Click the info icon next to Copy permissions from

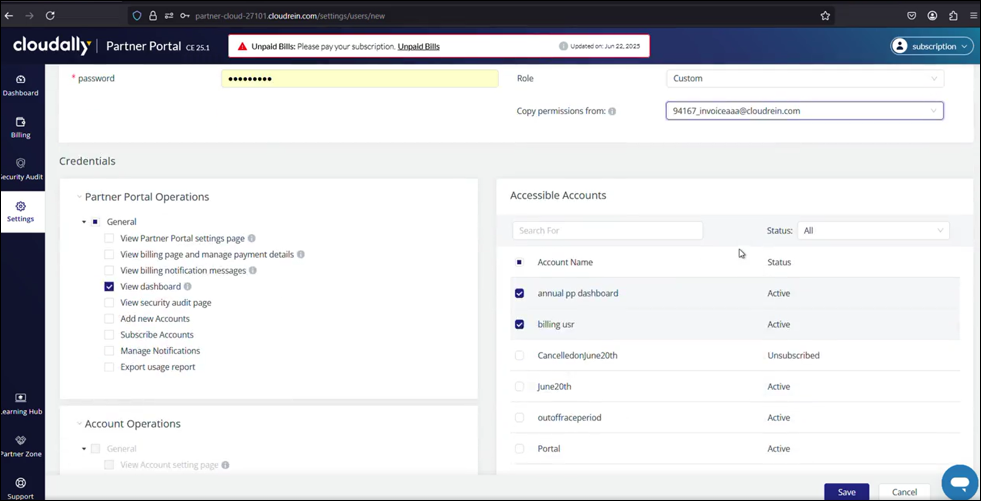612,111
